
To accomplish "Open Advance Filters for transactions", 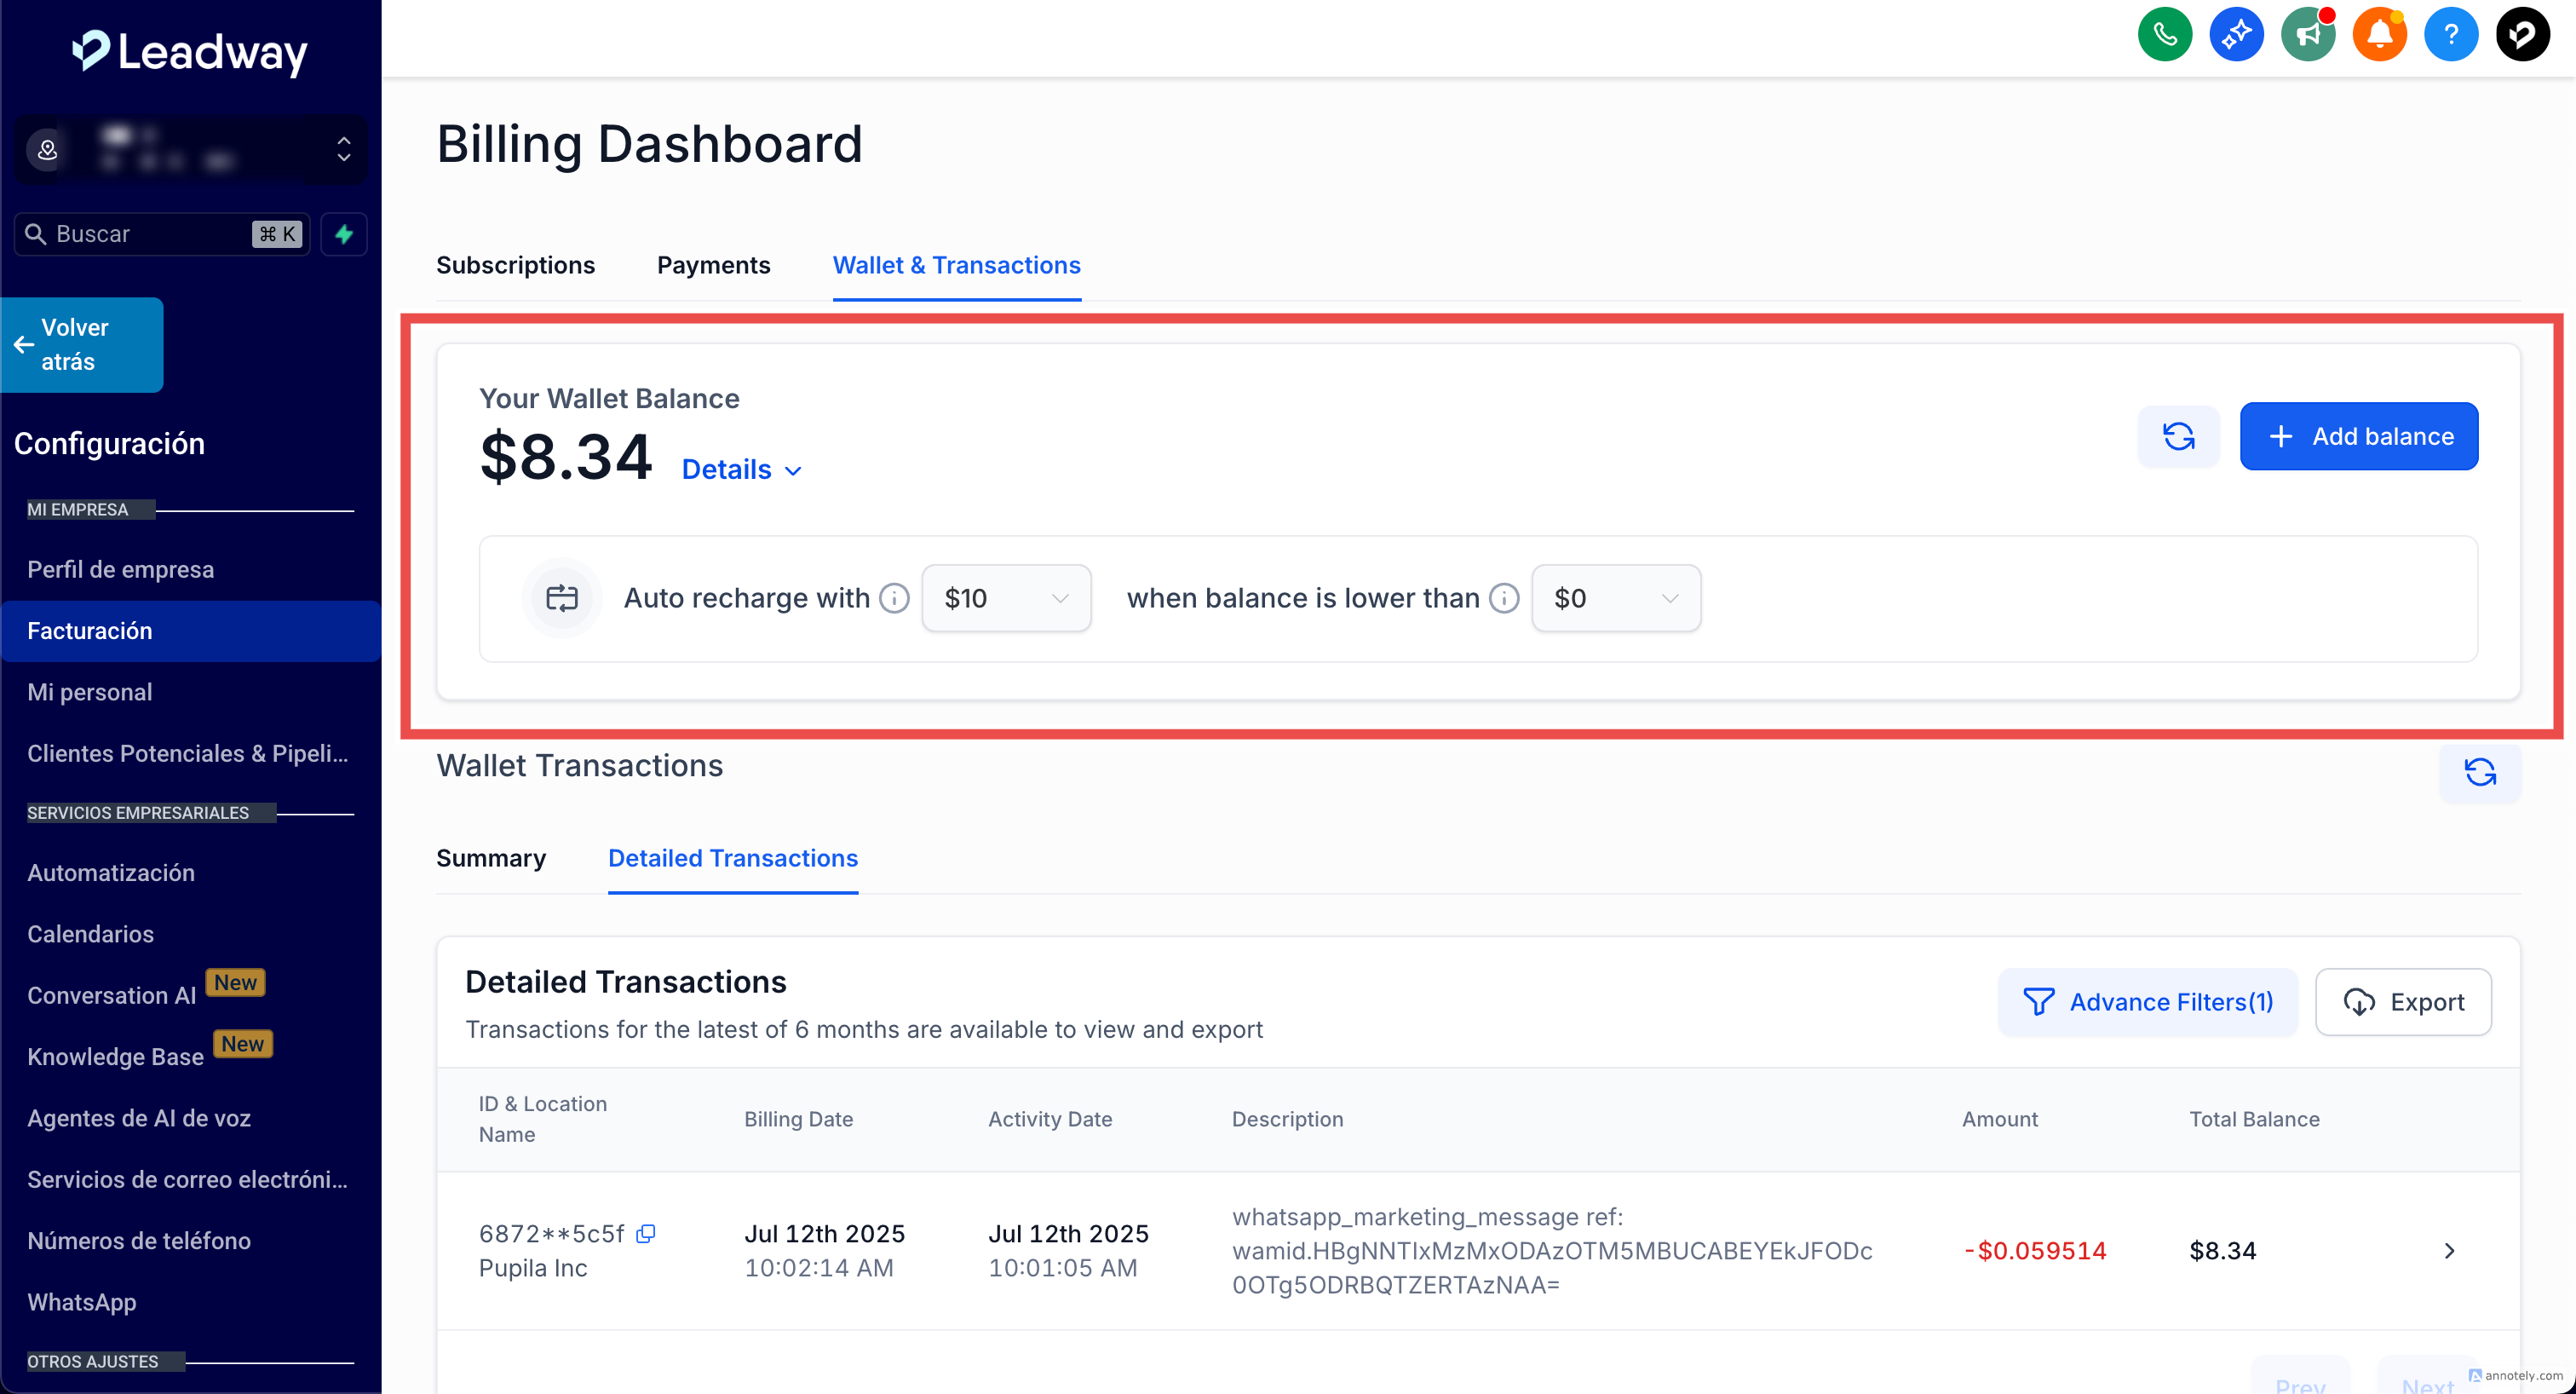I will click(2147, 1002).
